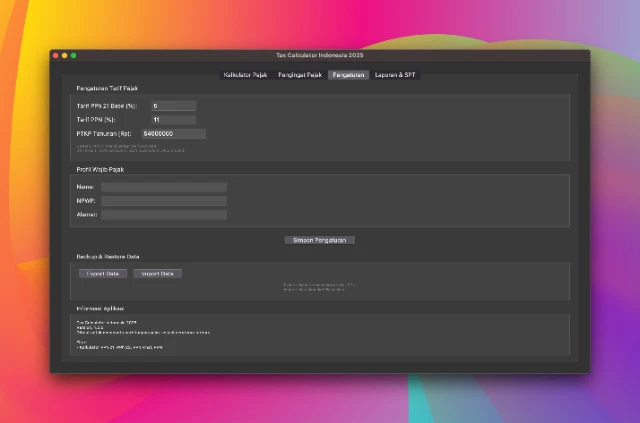Click the Tax Calculator Indonesia 2025 title bar

point(320,55)
